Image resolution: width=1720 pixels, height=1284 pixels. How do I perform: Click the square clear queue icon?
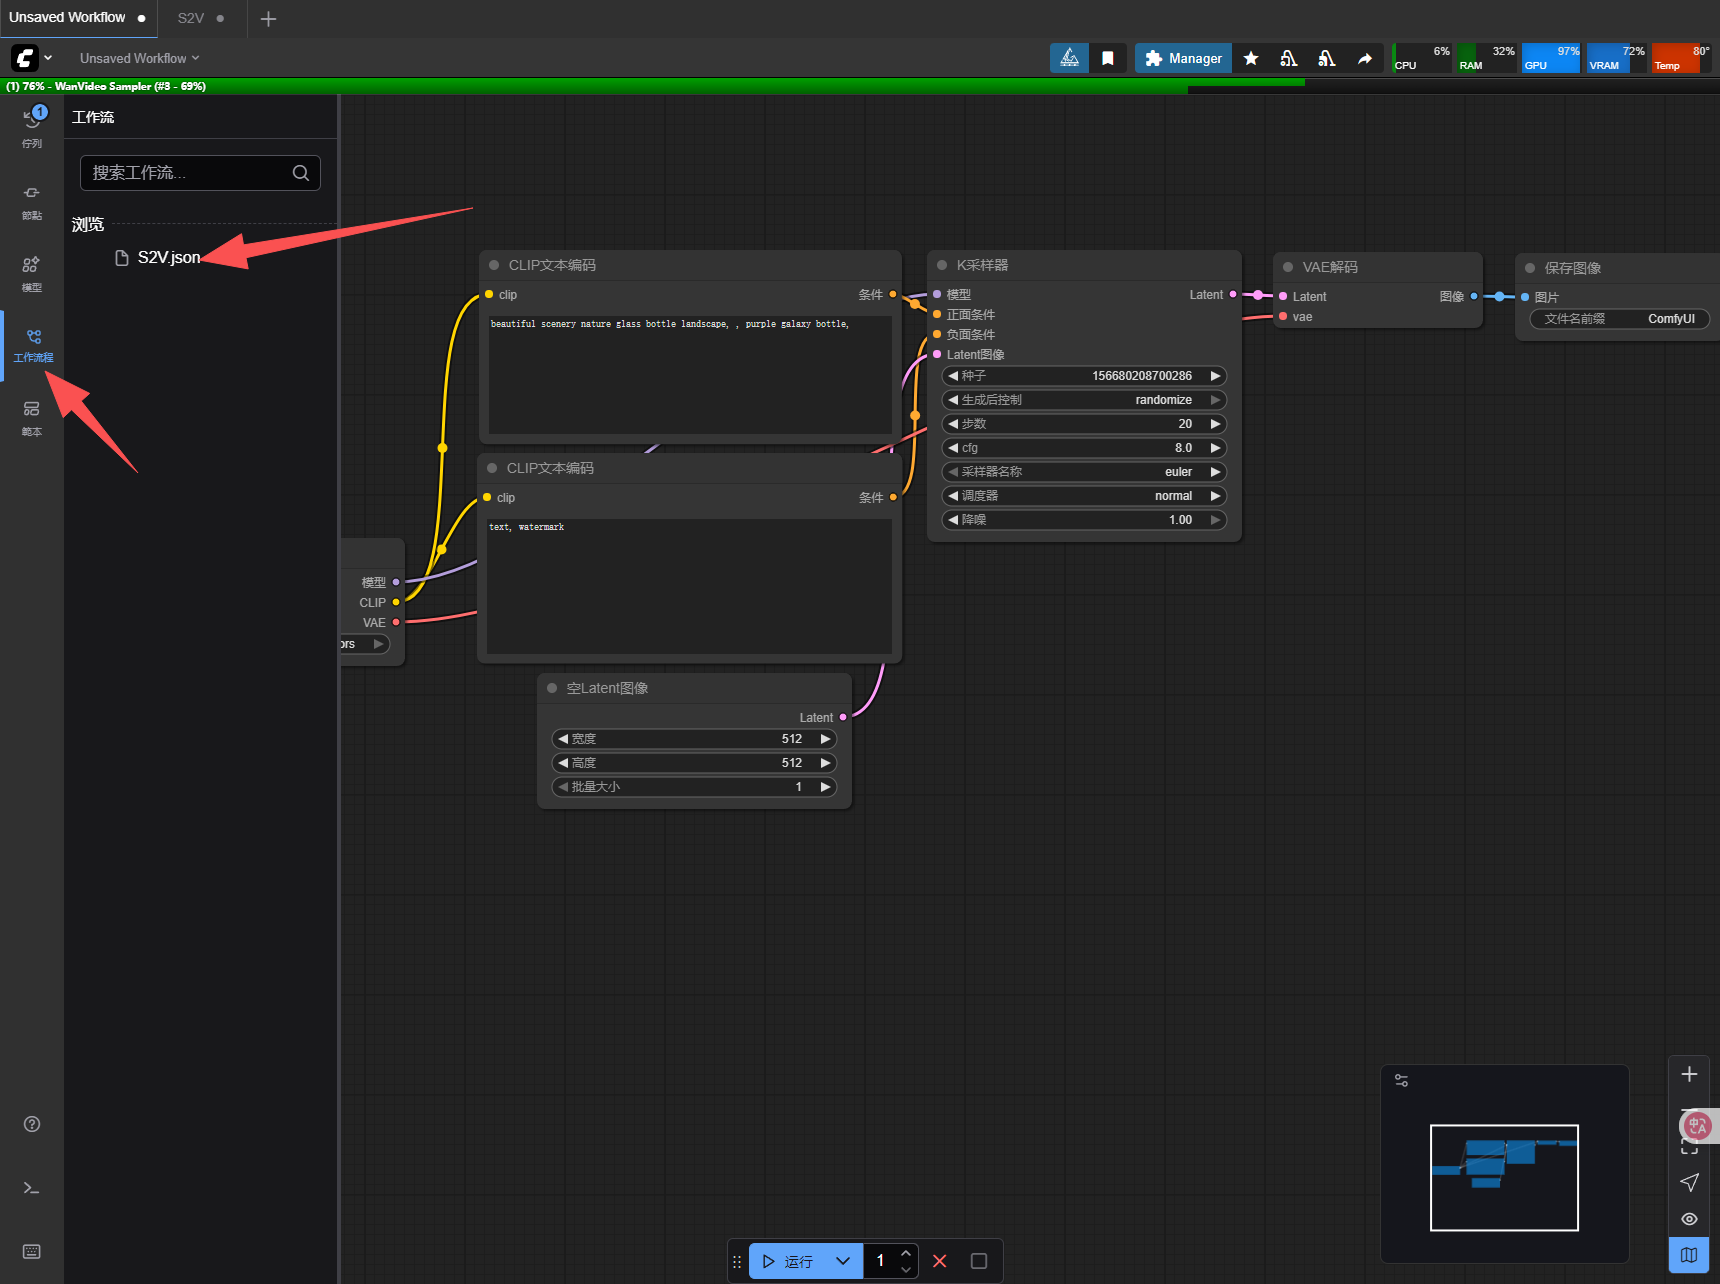pos(979,1261)
